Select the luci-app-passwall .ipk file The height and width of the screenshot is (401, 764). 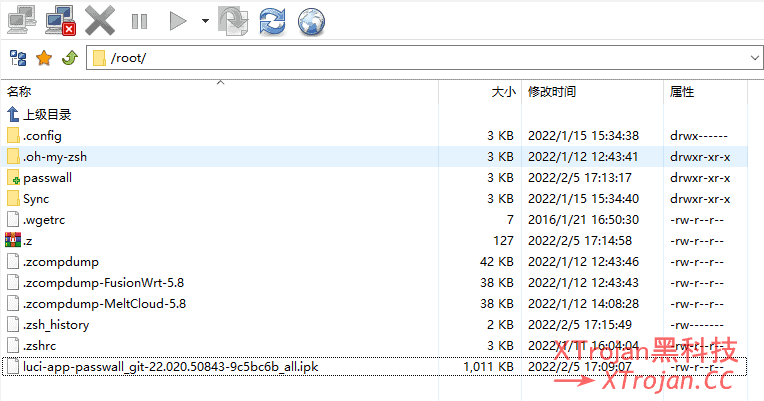tap(170, 367)
